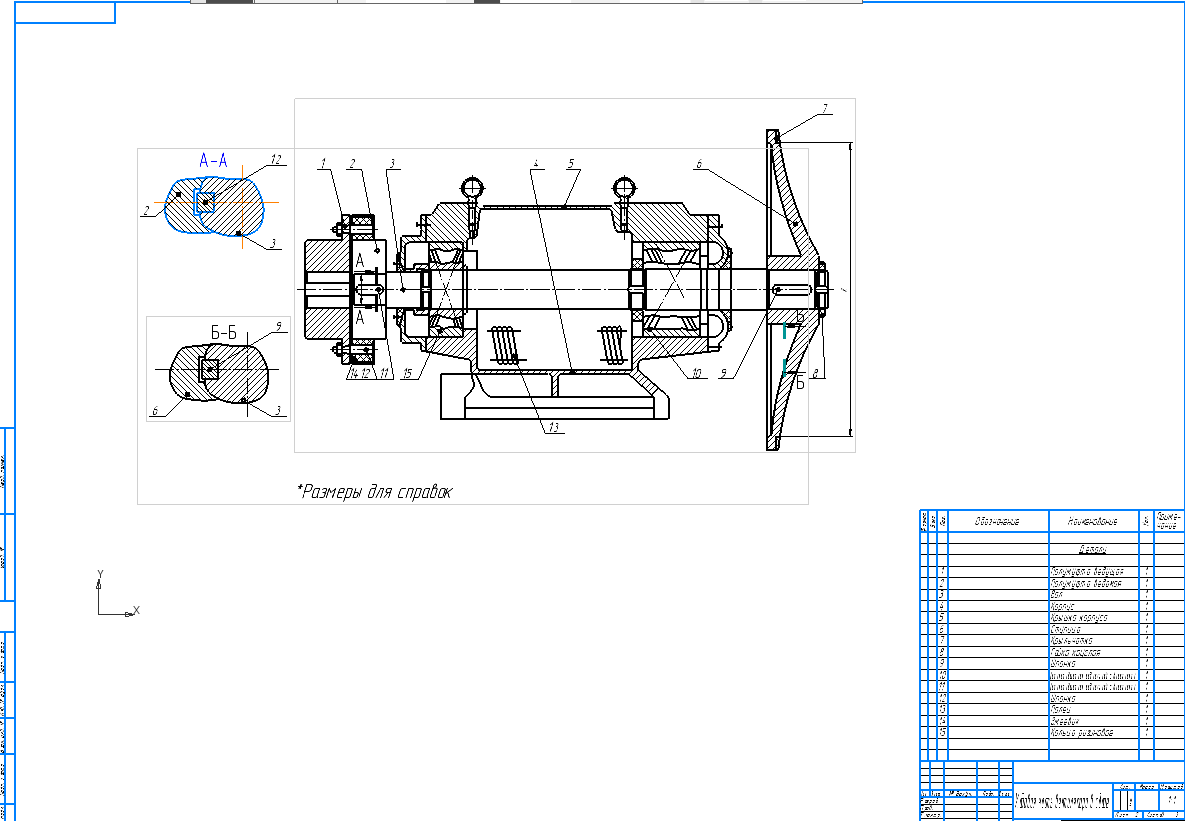Select callout 12 in the А-А section
1185x821 pixels.
[x=276, y=160]
